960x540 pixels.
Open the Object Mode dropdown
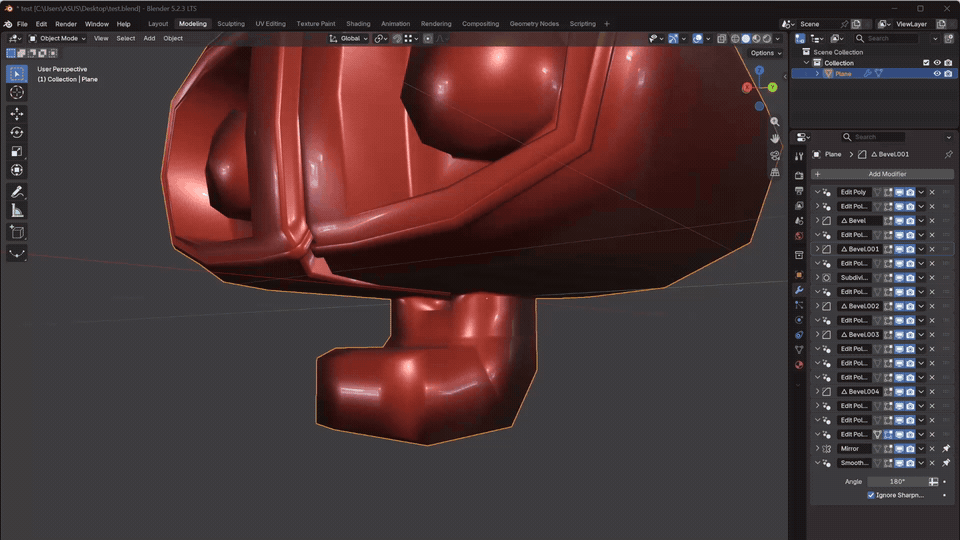click(57, 39)
